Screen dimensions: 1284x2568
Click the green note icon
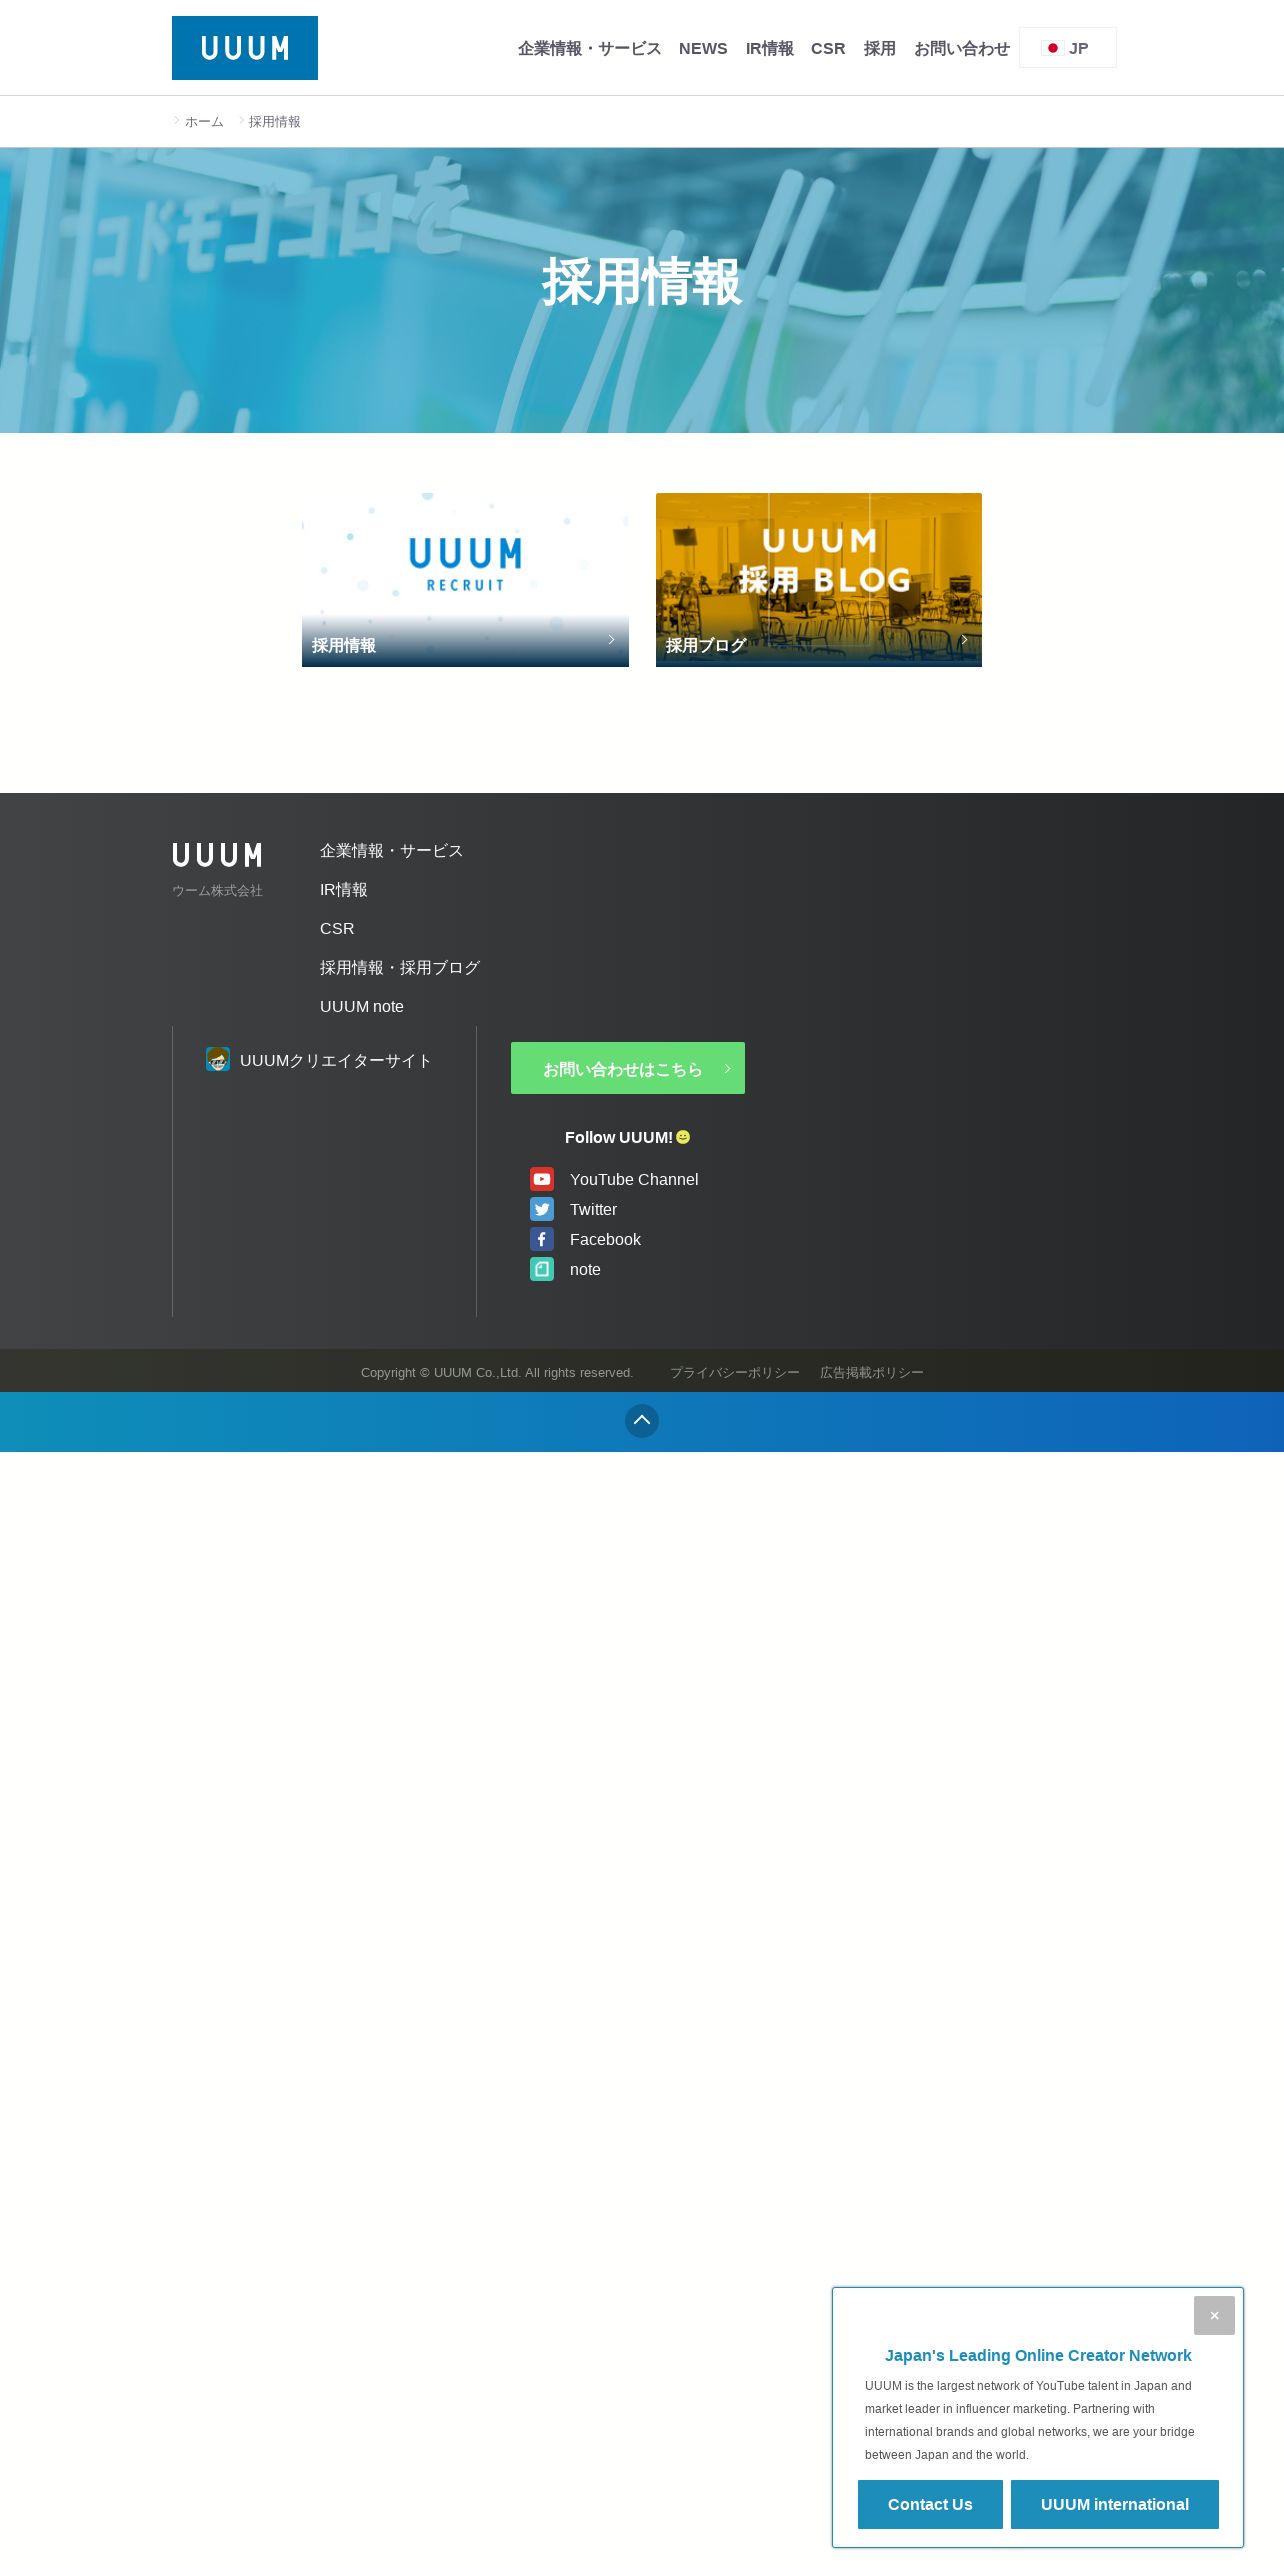pyautogui.click(x=542, y=1269)
